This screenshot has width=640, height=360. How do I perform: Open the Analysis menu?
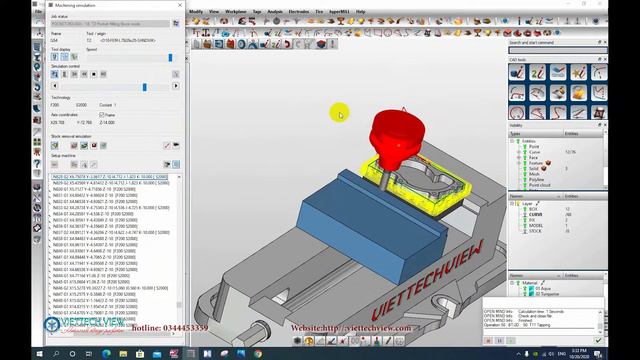(x=275, y=12)
